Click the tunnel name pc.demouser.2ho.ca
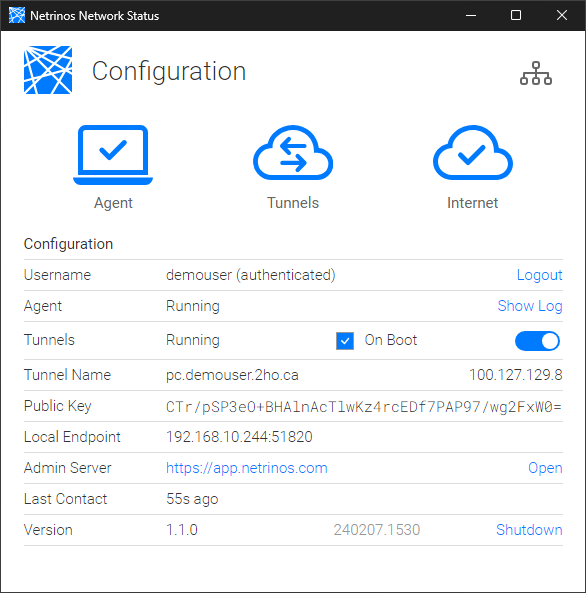 coord(232,375)
